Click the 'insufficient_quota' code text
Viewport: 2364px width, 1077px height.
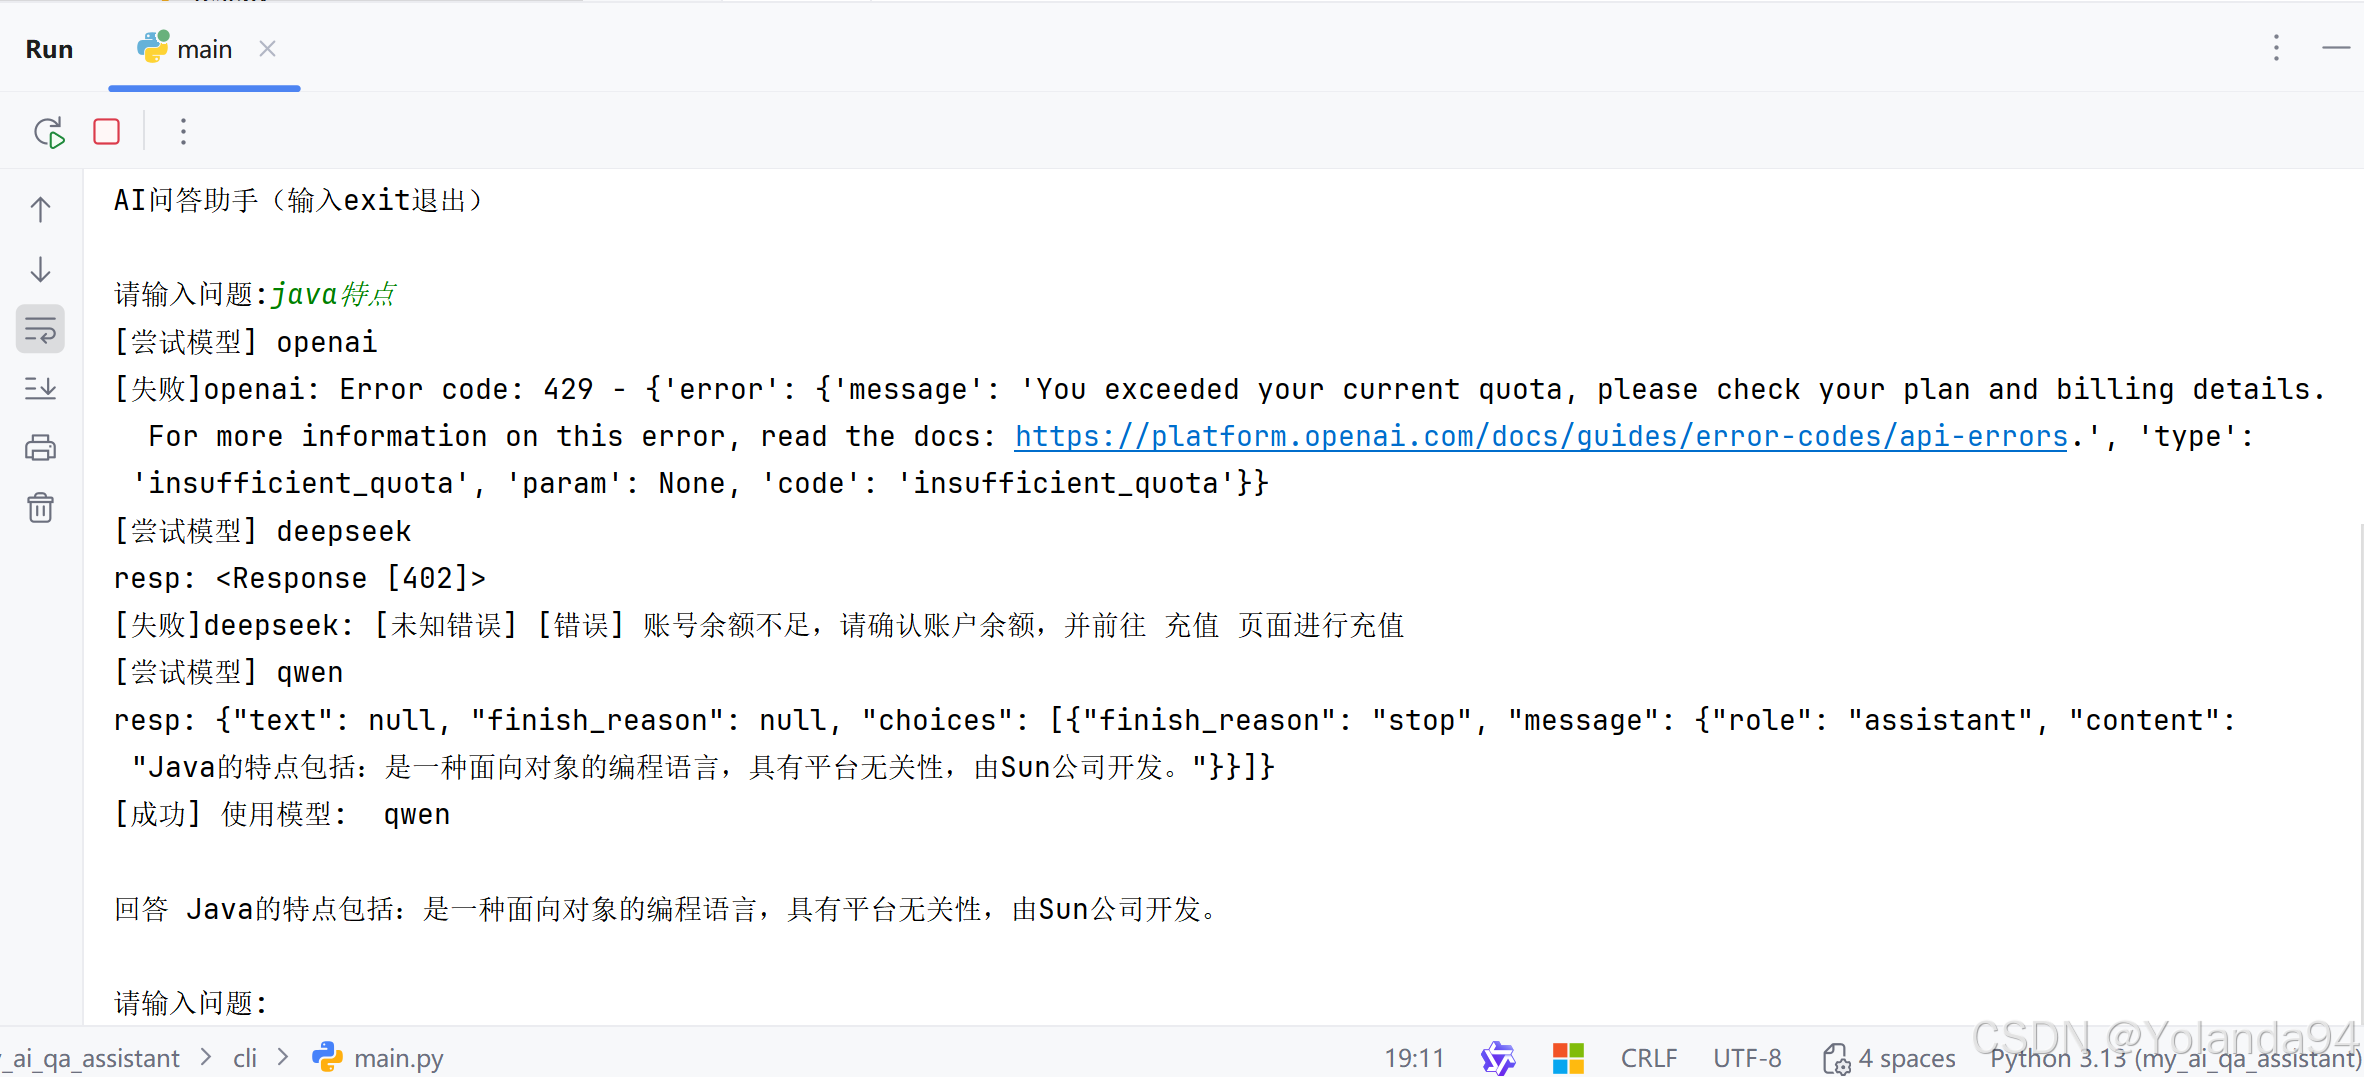[1066, 484]
